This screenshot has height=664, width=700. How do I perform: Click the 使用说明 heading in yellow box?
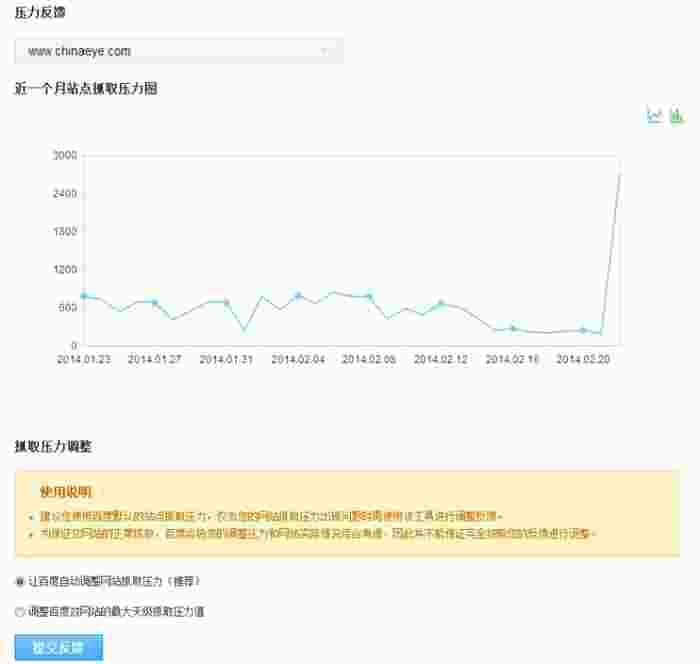pos(66,492)
